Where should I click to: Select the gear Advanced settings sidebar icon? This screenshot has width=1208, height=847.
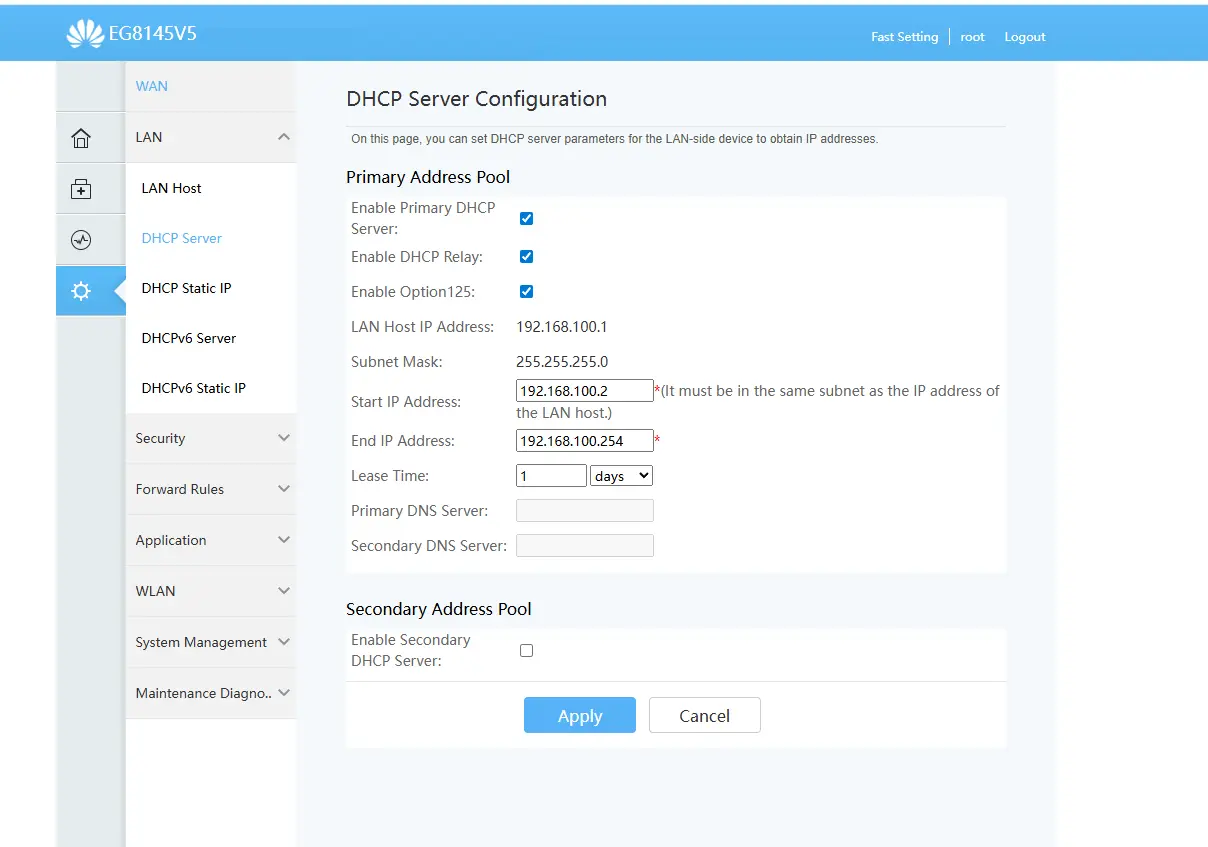point(81,291)
